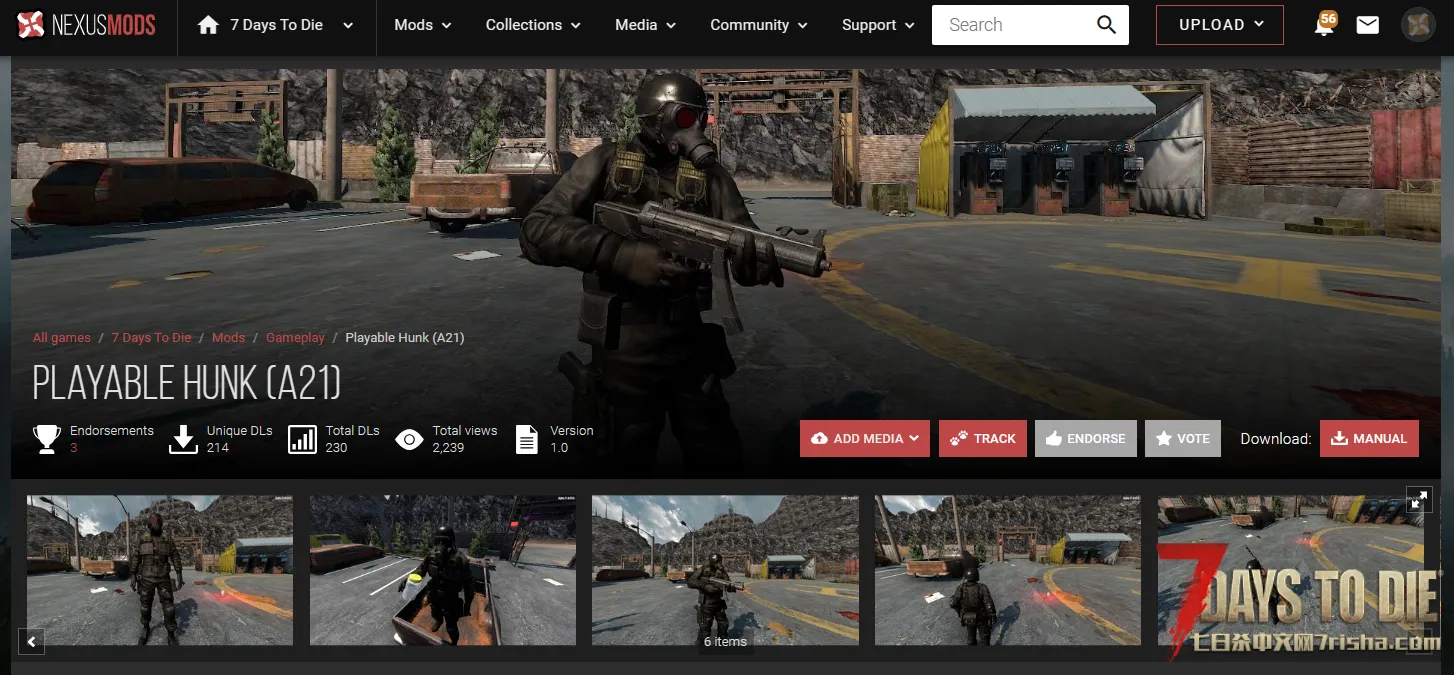This screenshot has width=1454, height=675.
Task: Open third thumbnail showing 6 items
Action: point(725,570)
